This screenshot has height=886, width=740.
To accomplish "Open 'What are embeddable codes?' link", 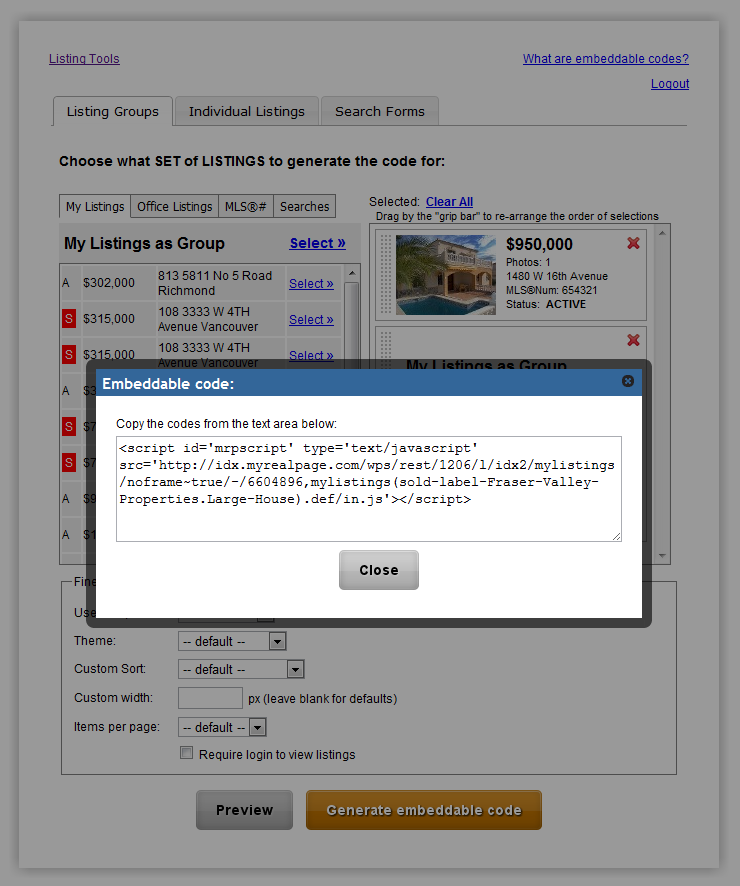I will tap(606, 59).
